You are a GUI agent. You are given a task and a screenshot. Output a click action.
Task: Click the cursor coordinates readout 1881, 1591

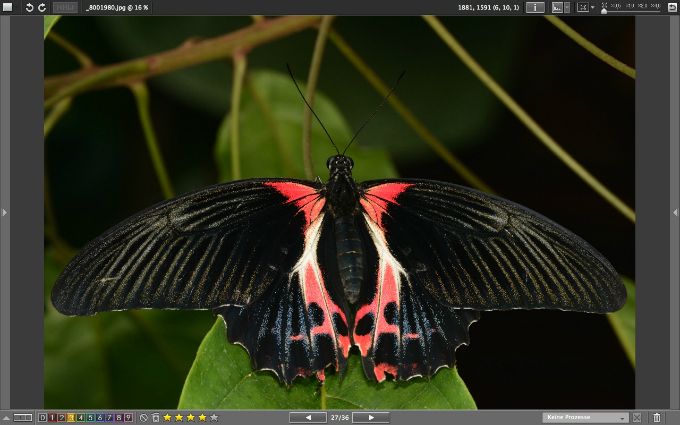point(488,7)
